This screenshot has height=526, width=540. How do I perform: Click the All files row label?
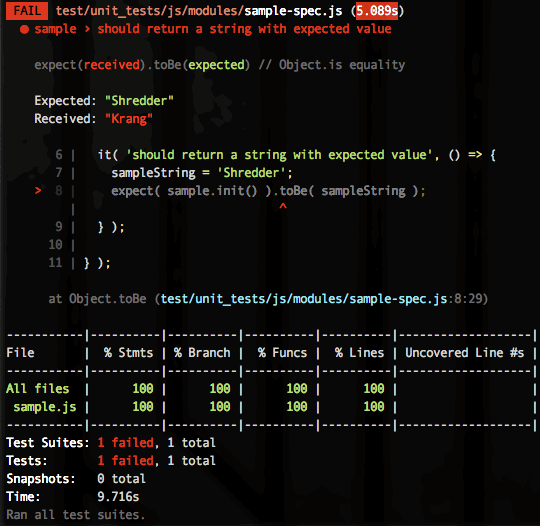pos(38,389)
